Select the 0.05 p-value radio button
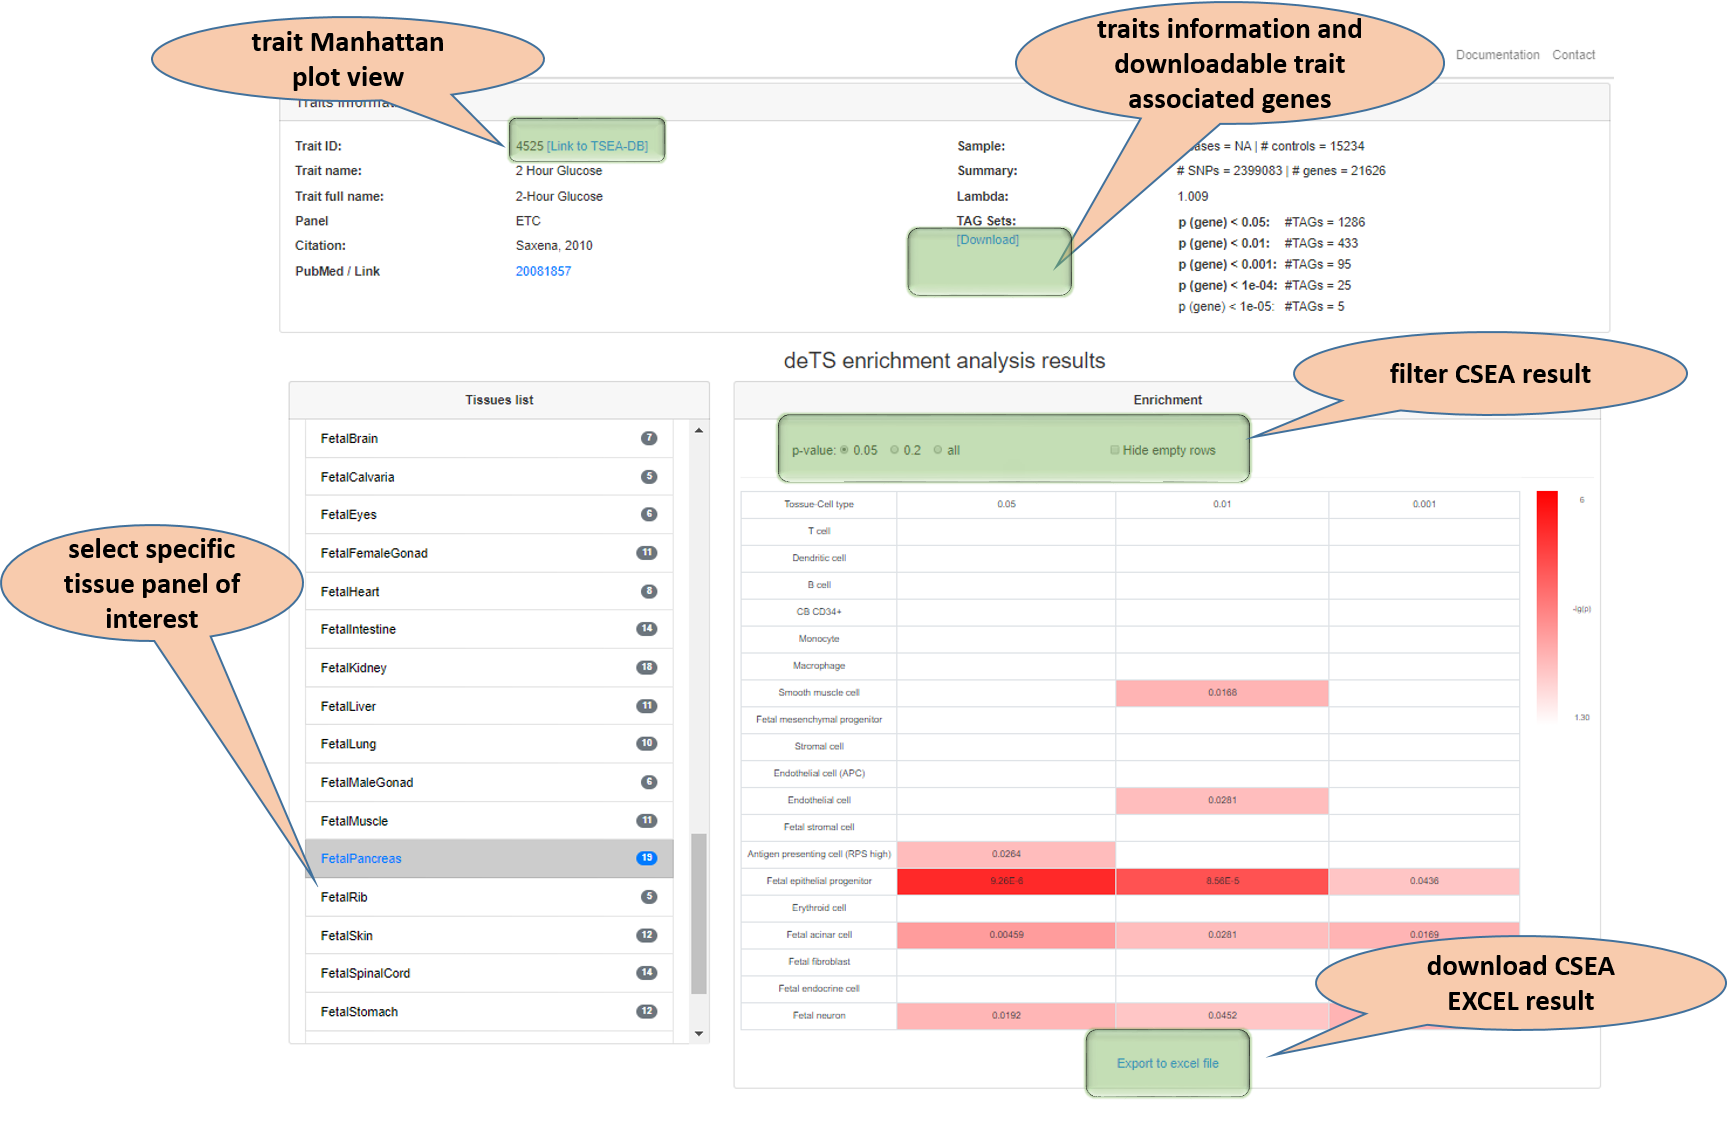The height and width of the screenshot is (1143, 1728). (x=844, y=450)
